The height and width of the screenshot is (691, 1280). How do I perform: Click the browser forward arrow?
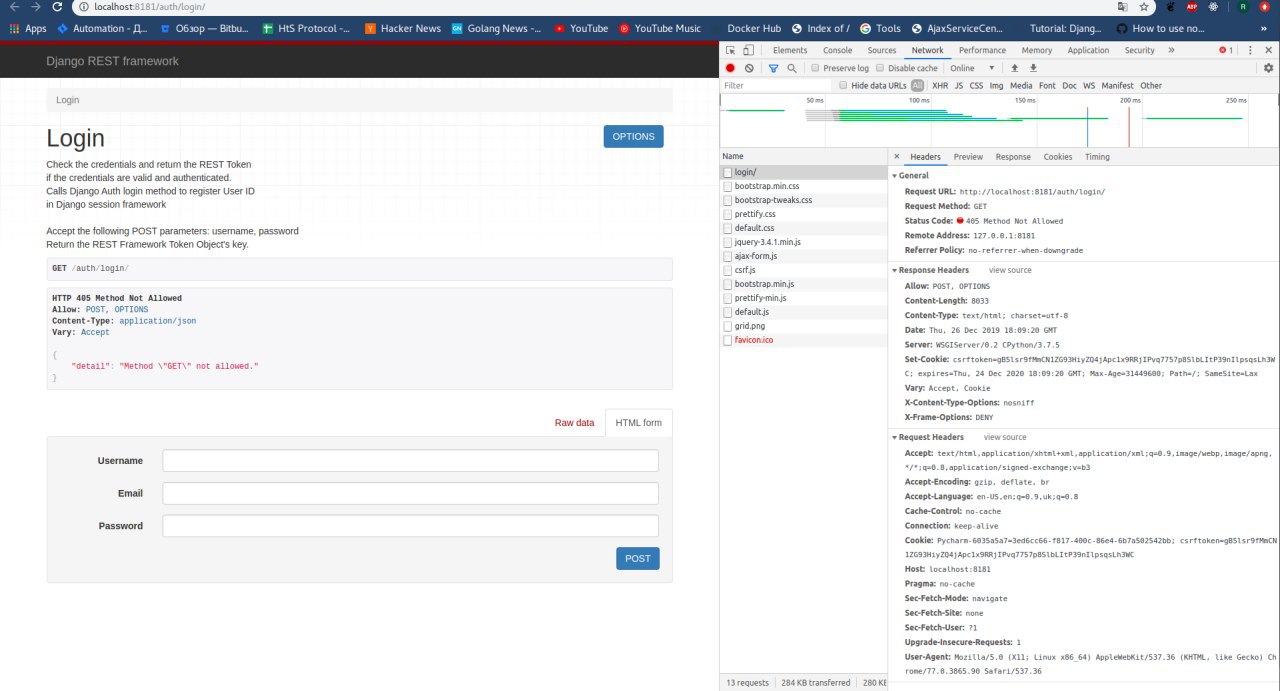pyautogui.click(x=35, y=6)
